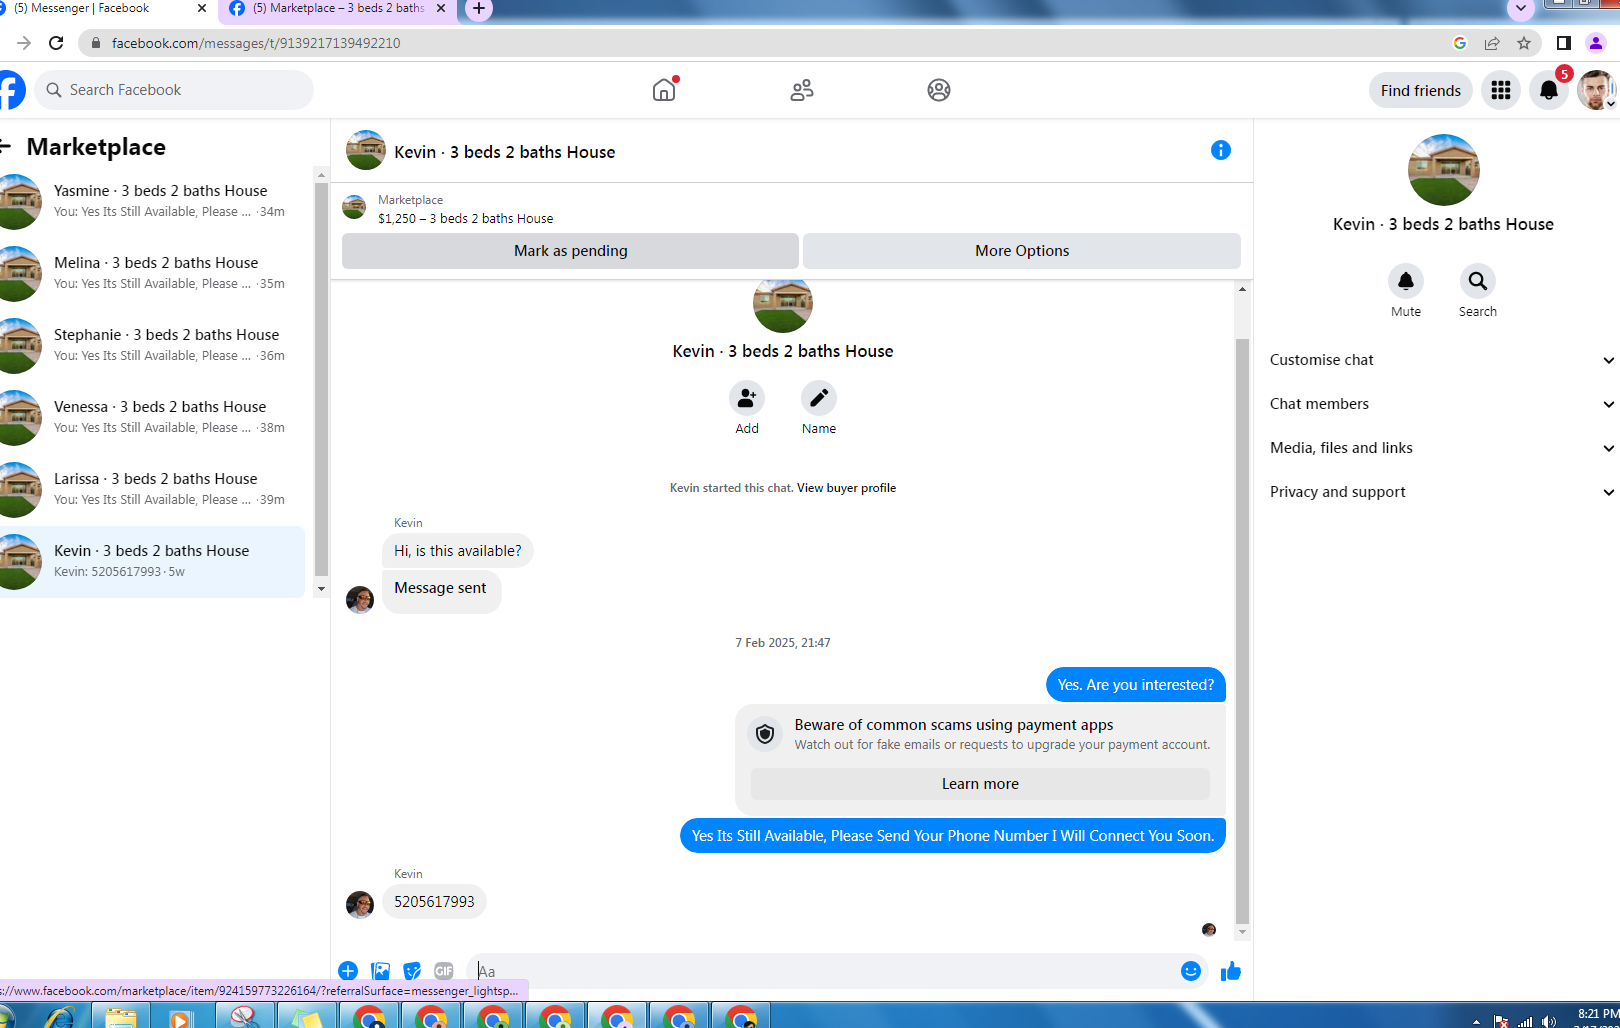Click the browser address bar URL
The image size is (1620, 1028).
256,43
